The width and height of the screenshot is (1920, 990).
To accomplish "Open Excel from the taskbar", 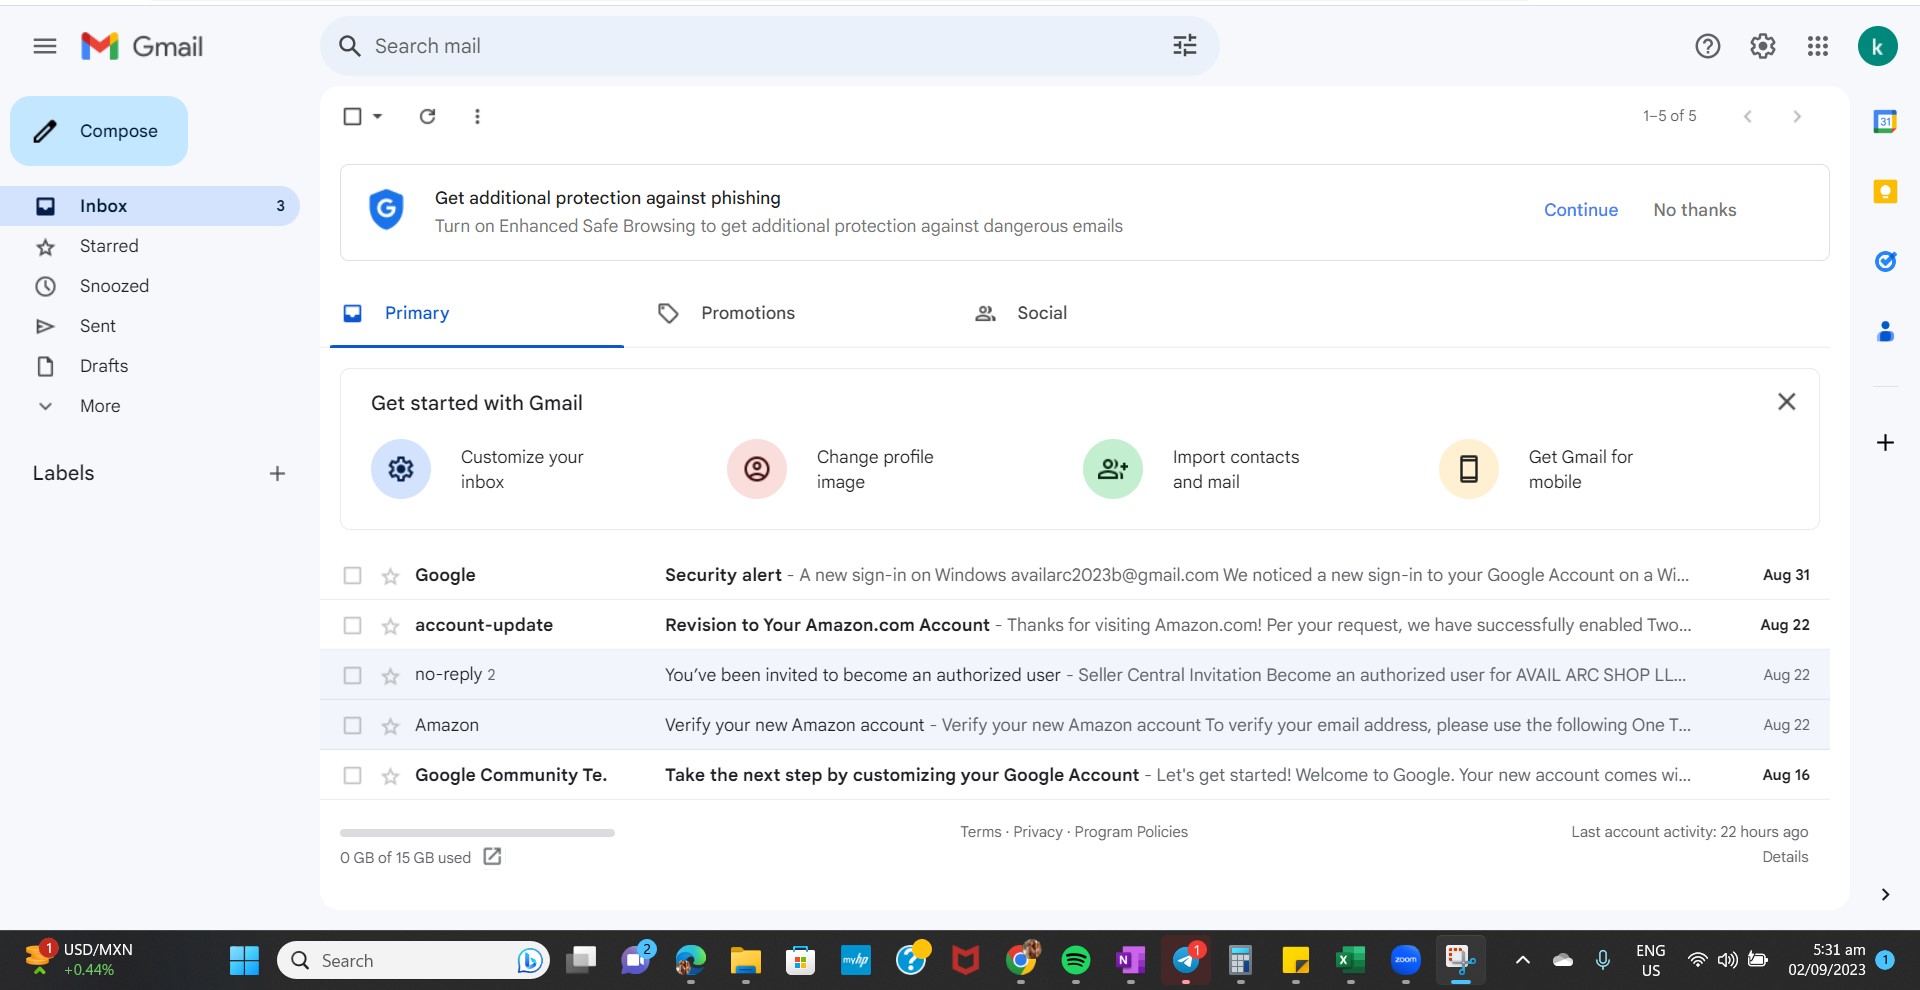I will pos(1350,961).
